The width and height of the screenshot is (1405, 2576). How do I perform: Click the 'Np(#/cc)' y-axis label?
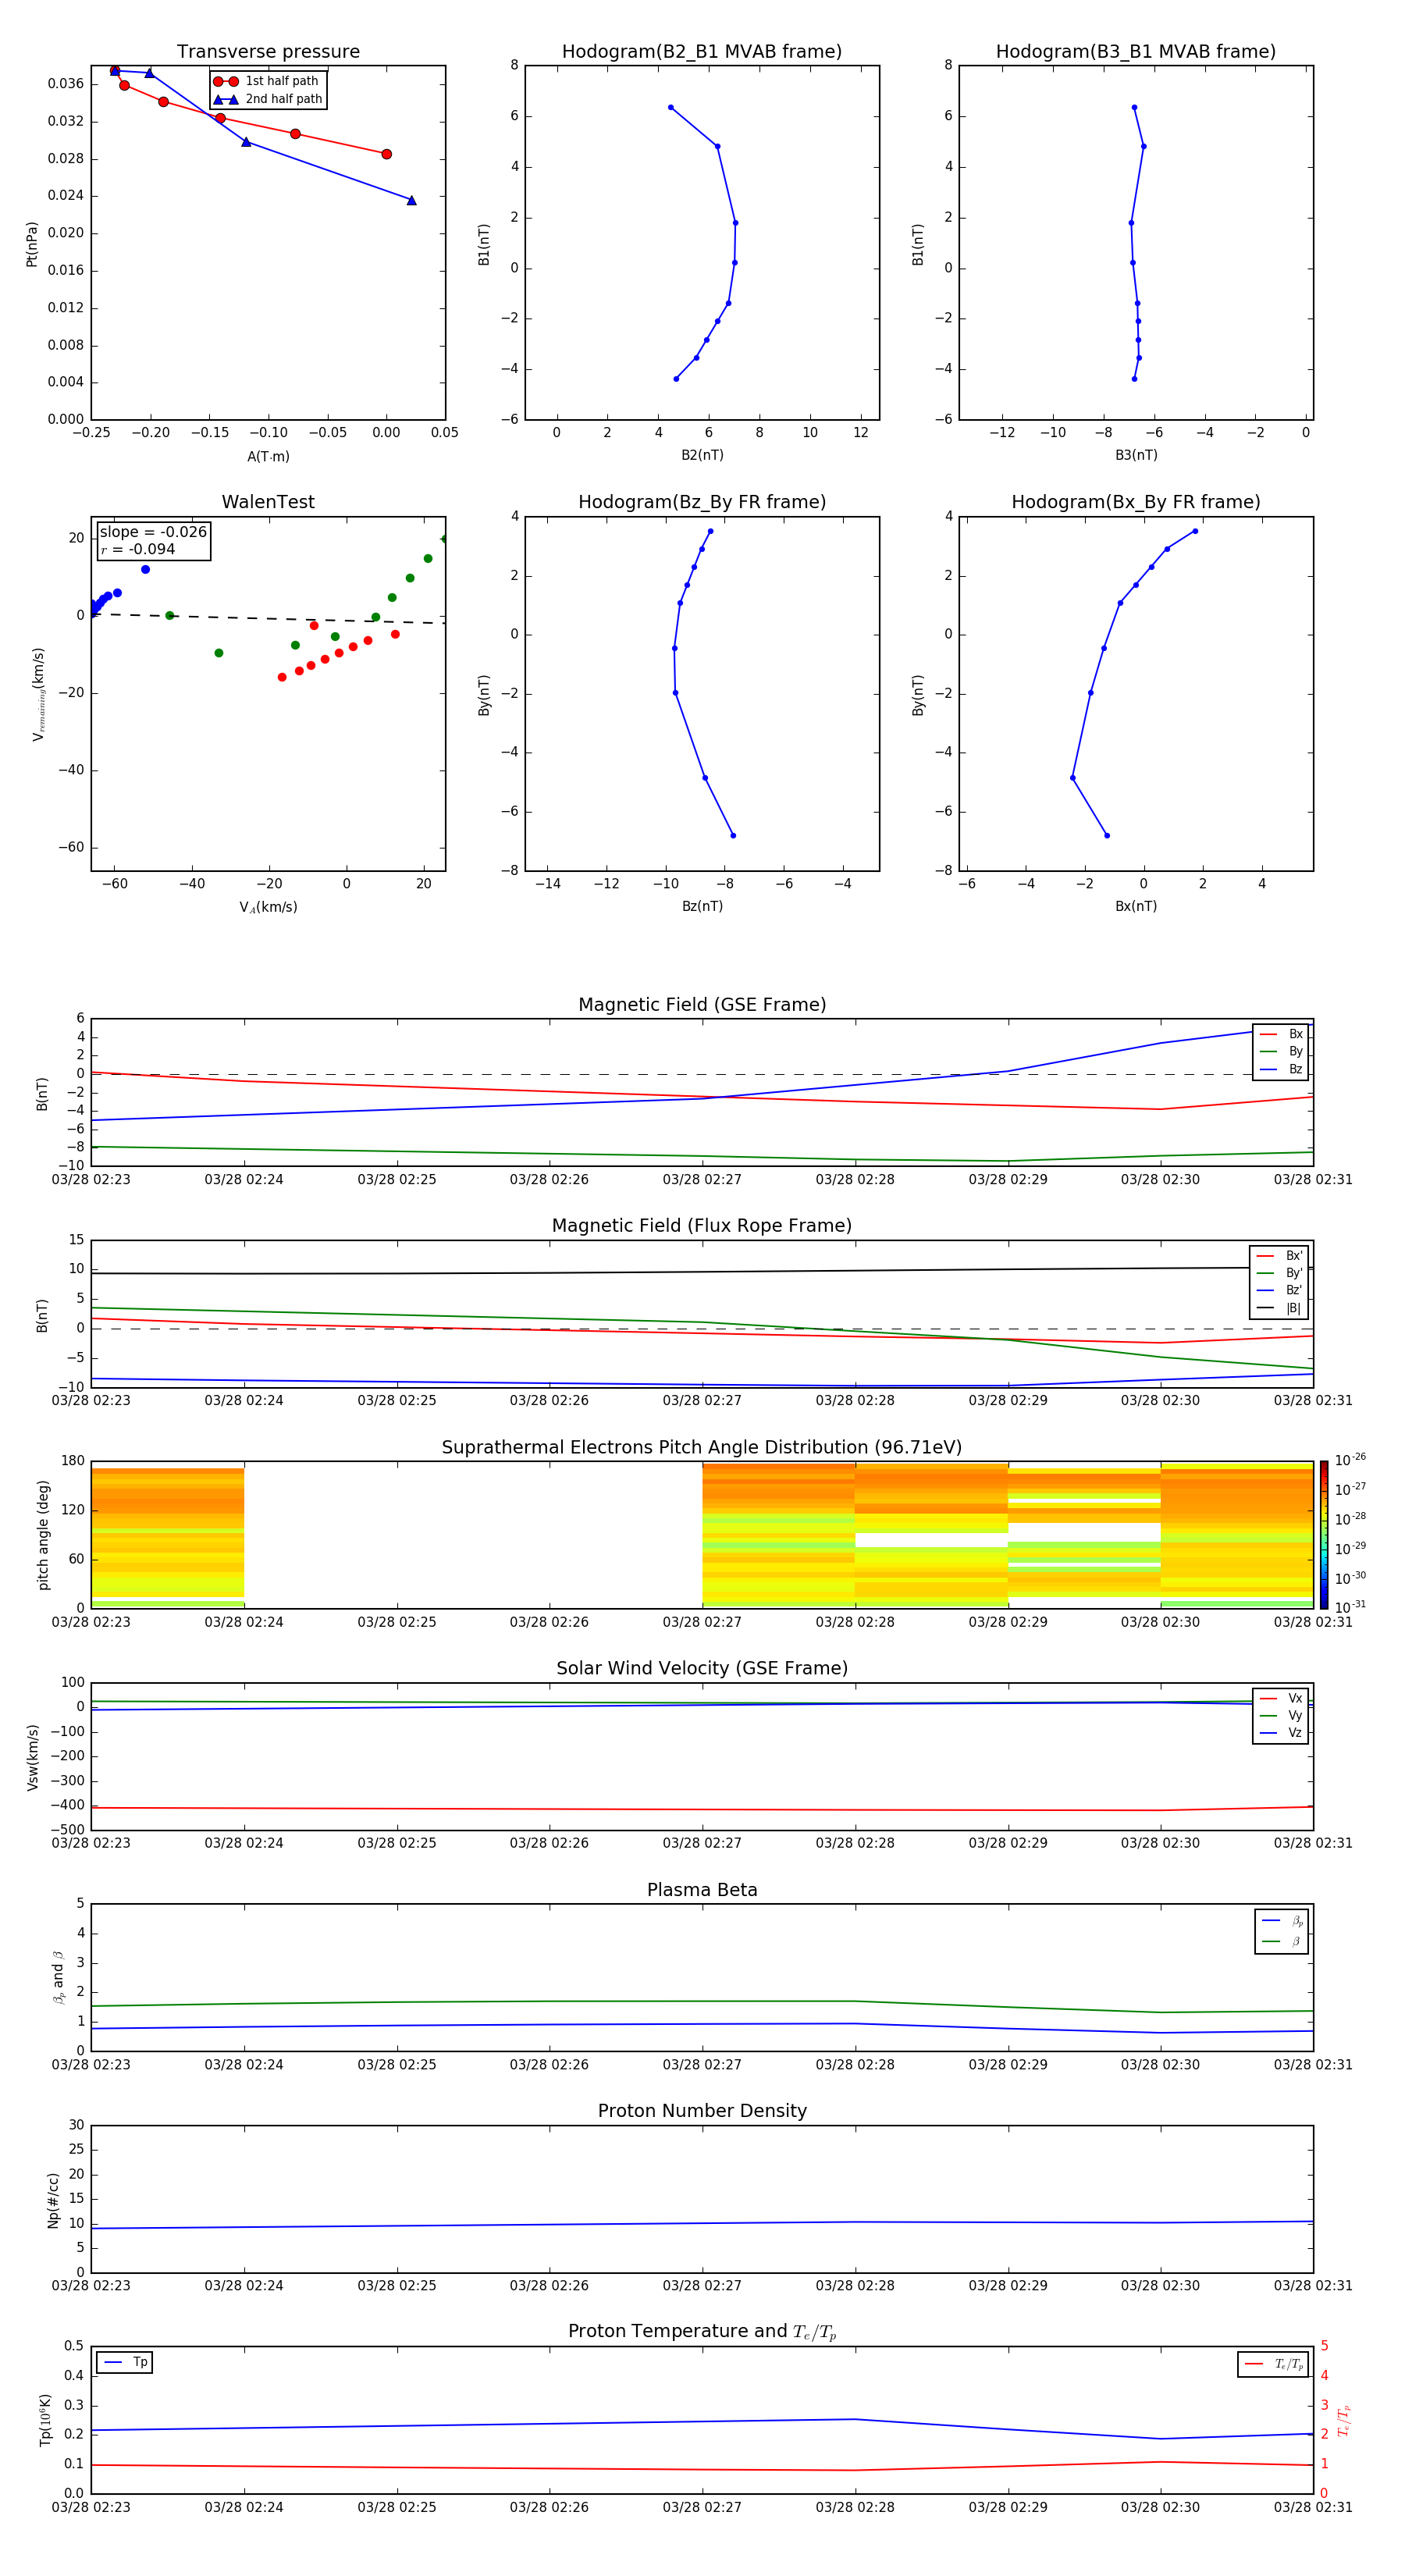pyautogui.click(x=53, y=2200)
